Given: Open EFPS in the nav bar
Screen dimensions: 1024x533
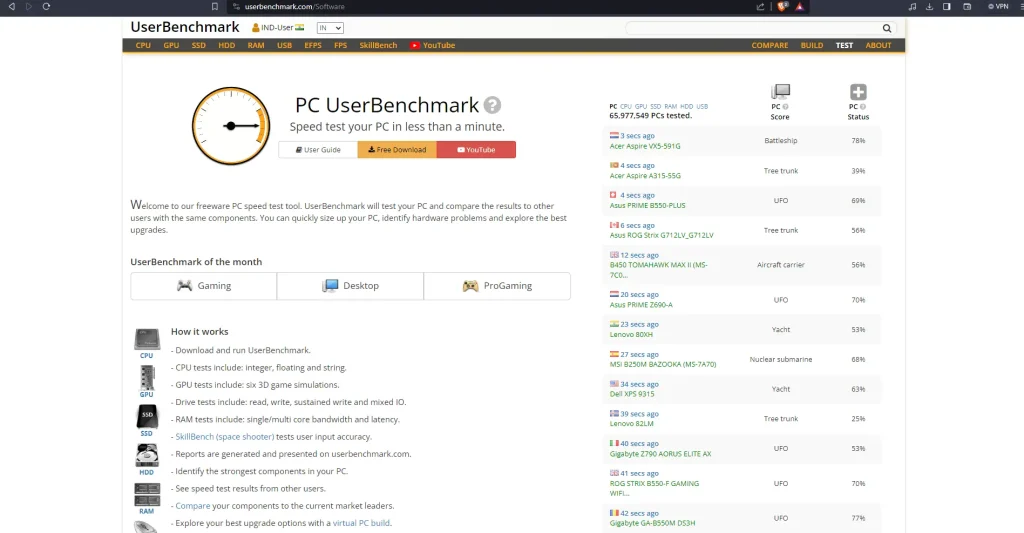Looking at the screenshot, I should tap(313, 46).
